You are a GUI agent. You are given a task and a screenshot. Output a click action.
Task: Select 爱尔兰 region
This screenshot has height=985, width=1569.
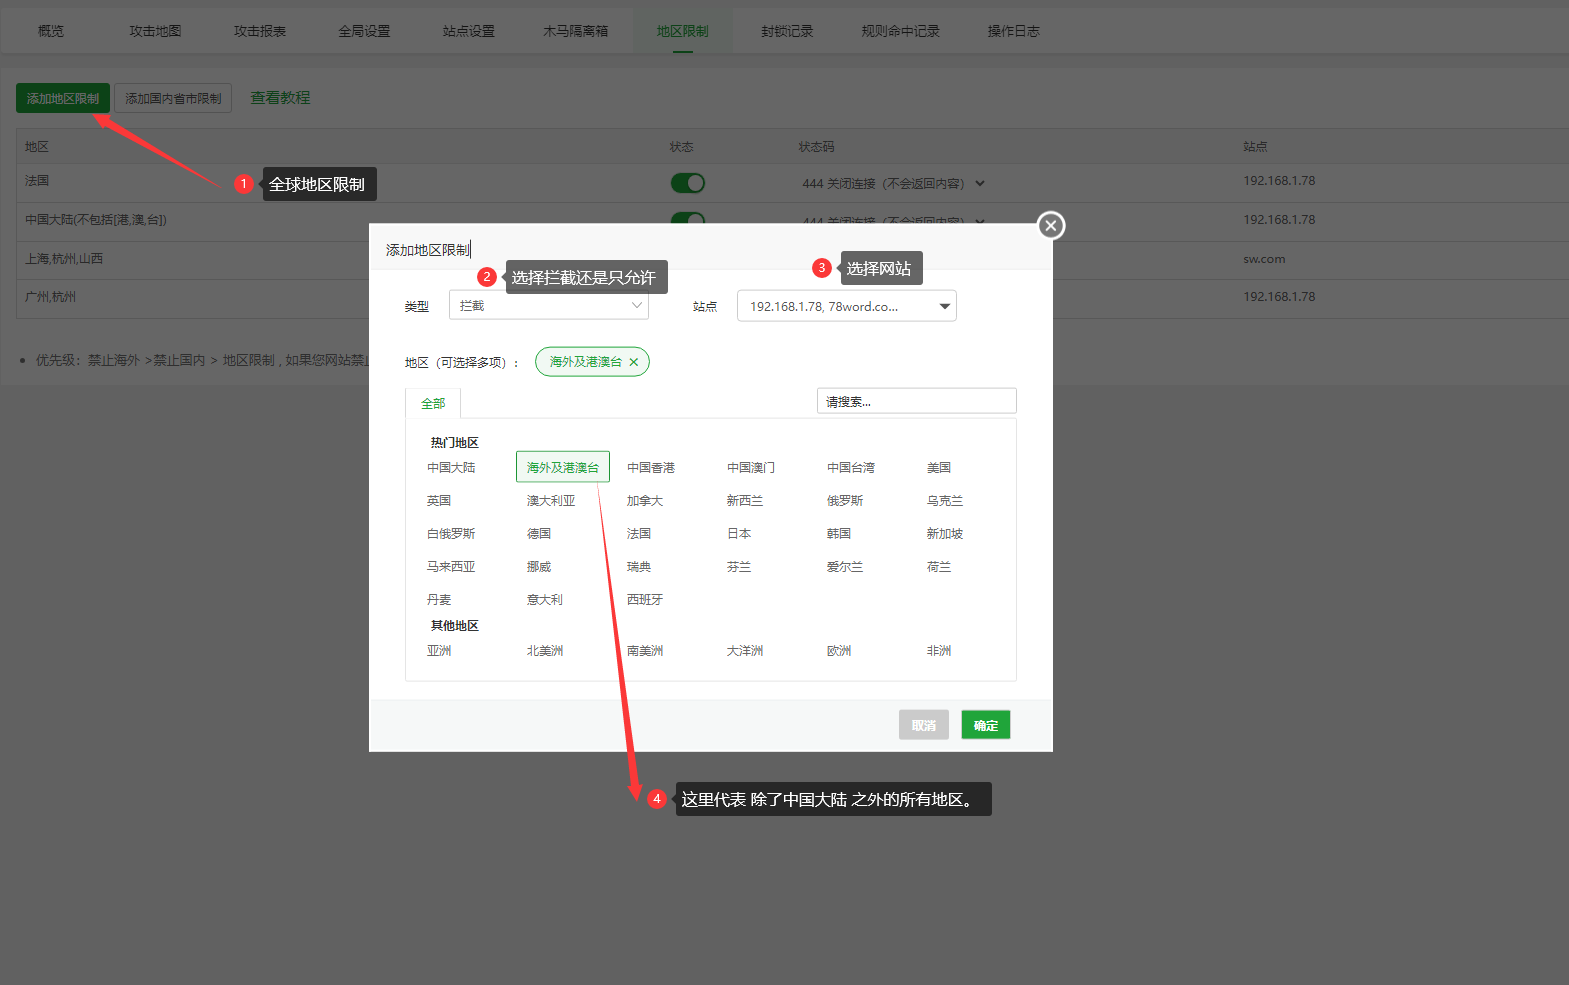(845, 567)
